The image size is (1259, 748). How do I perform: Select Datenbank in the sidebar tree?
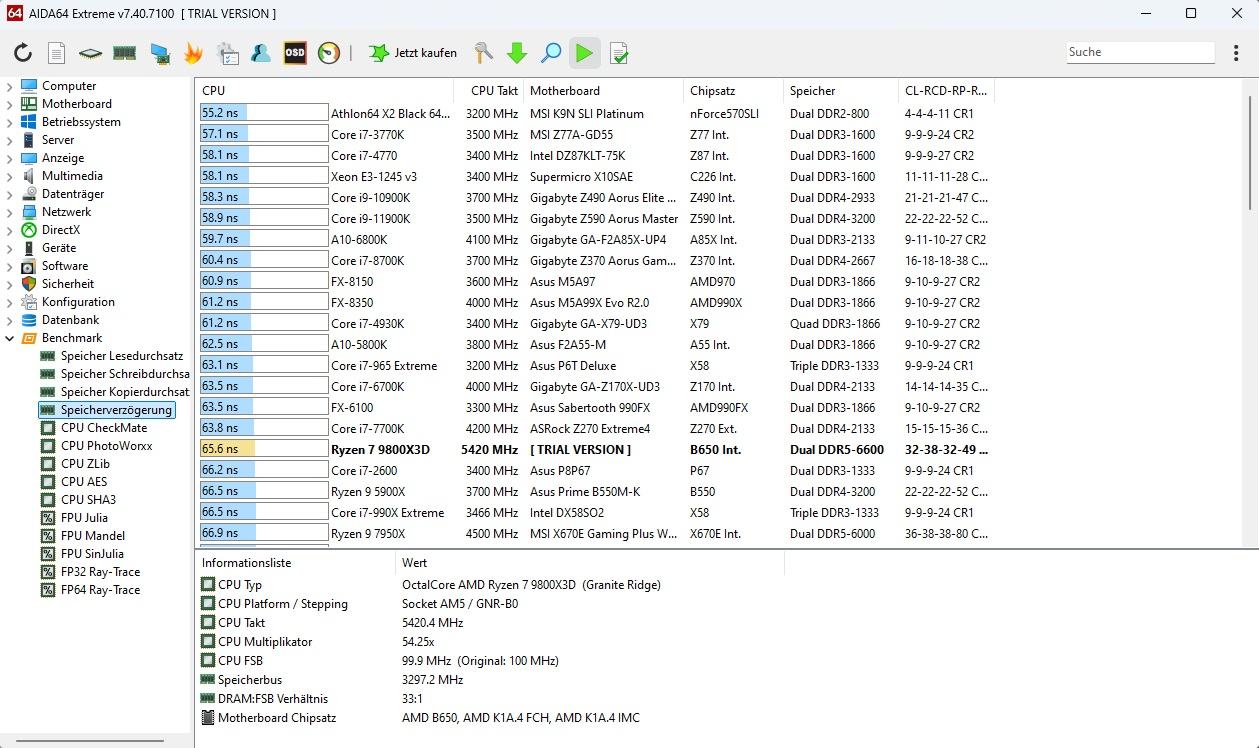70,320
